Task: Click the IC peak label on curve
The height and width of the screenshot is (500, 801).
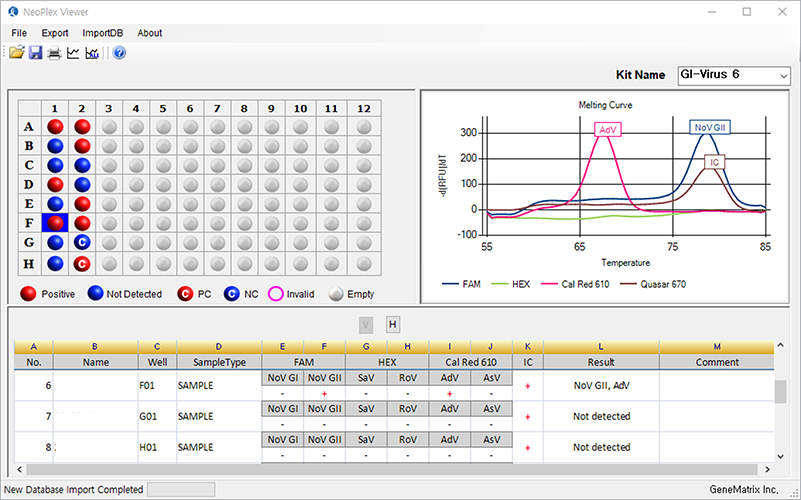Action: coord(714,162)
